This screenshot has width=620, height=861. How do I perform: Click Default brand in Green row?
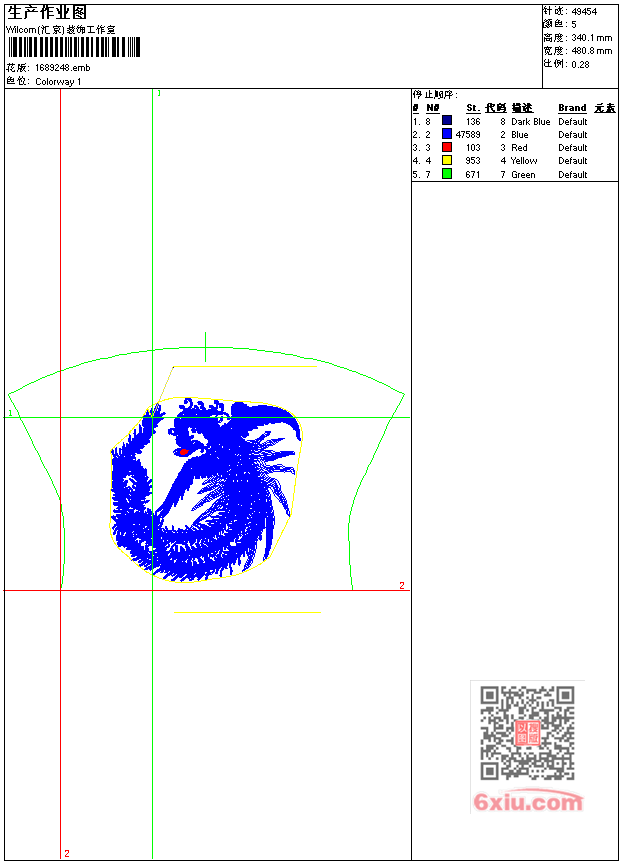(573, 175)
